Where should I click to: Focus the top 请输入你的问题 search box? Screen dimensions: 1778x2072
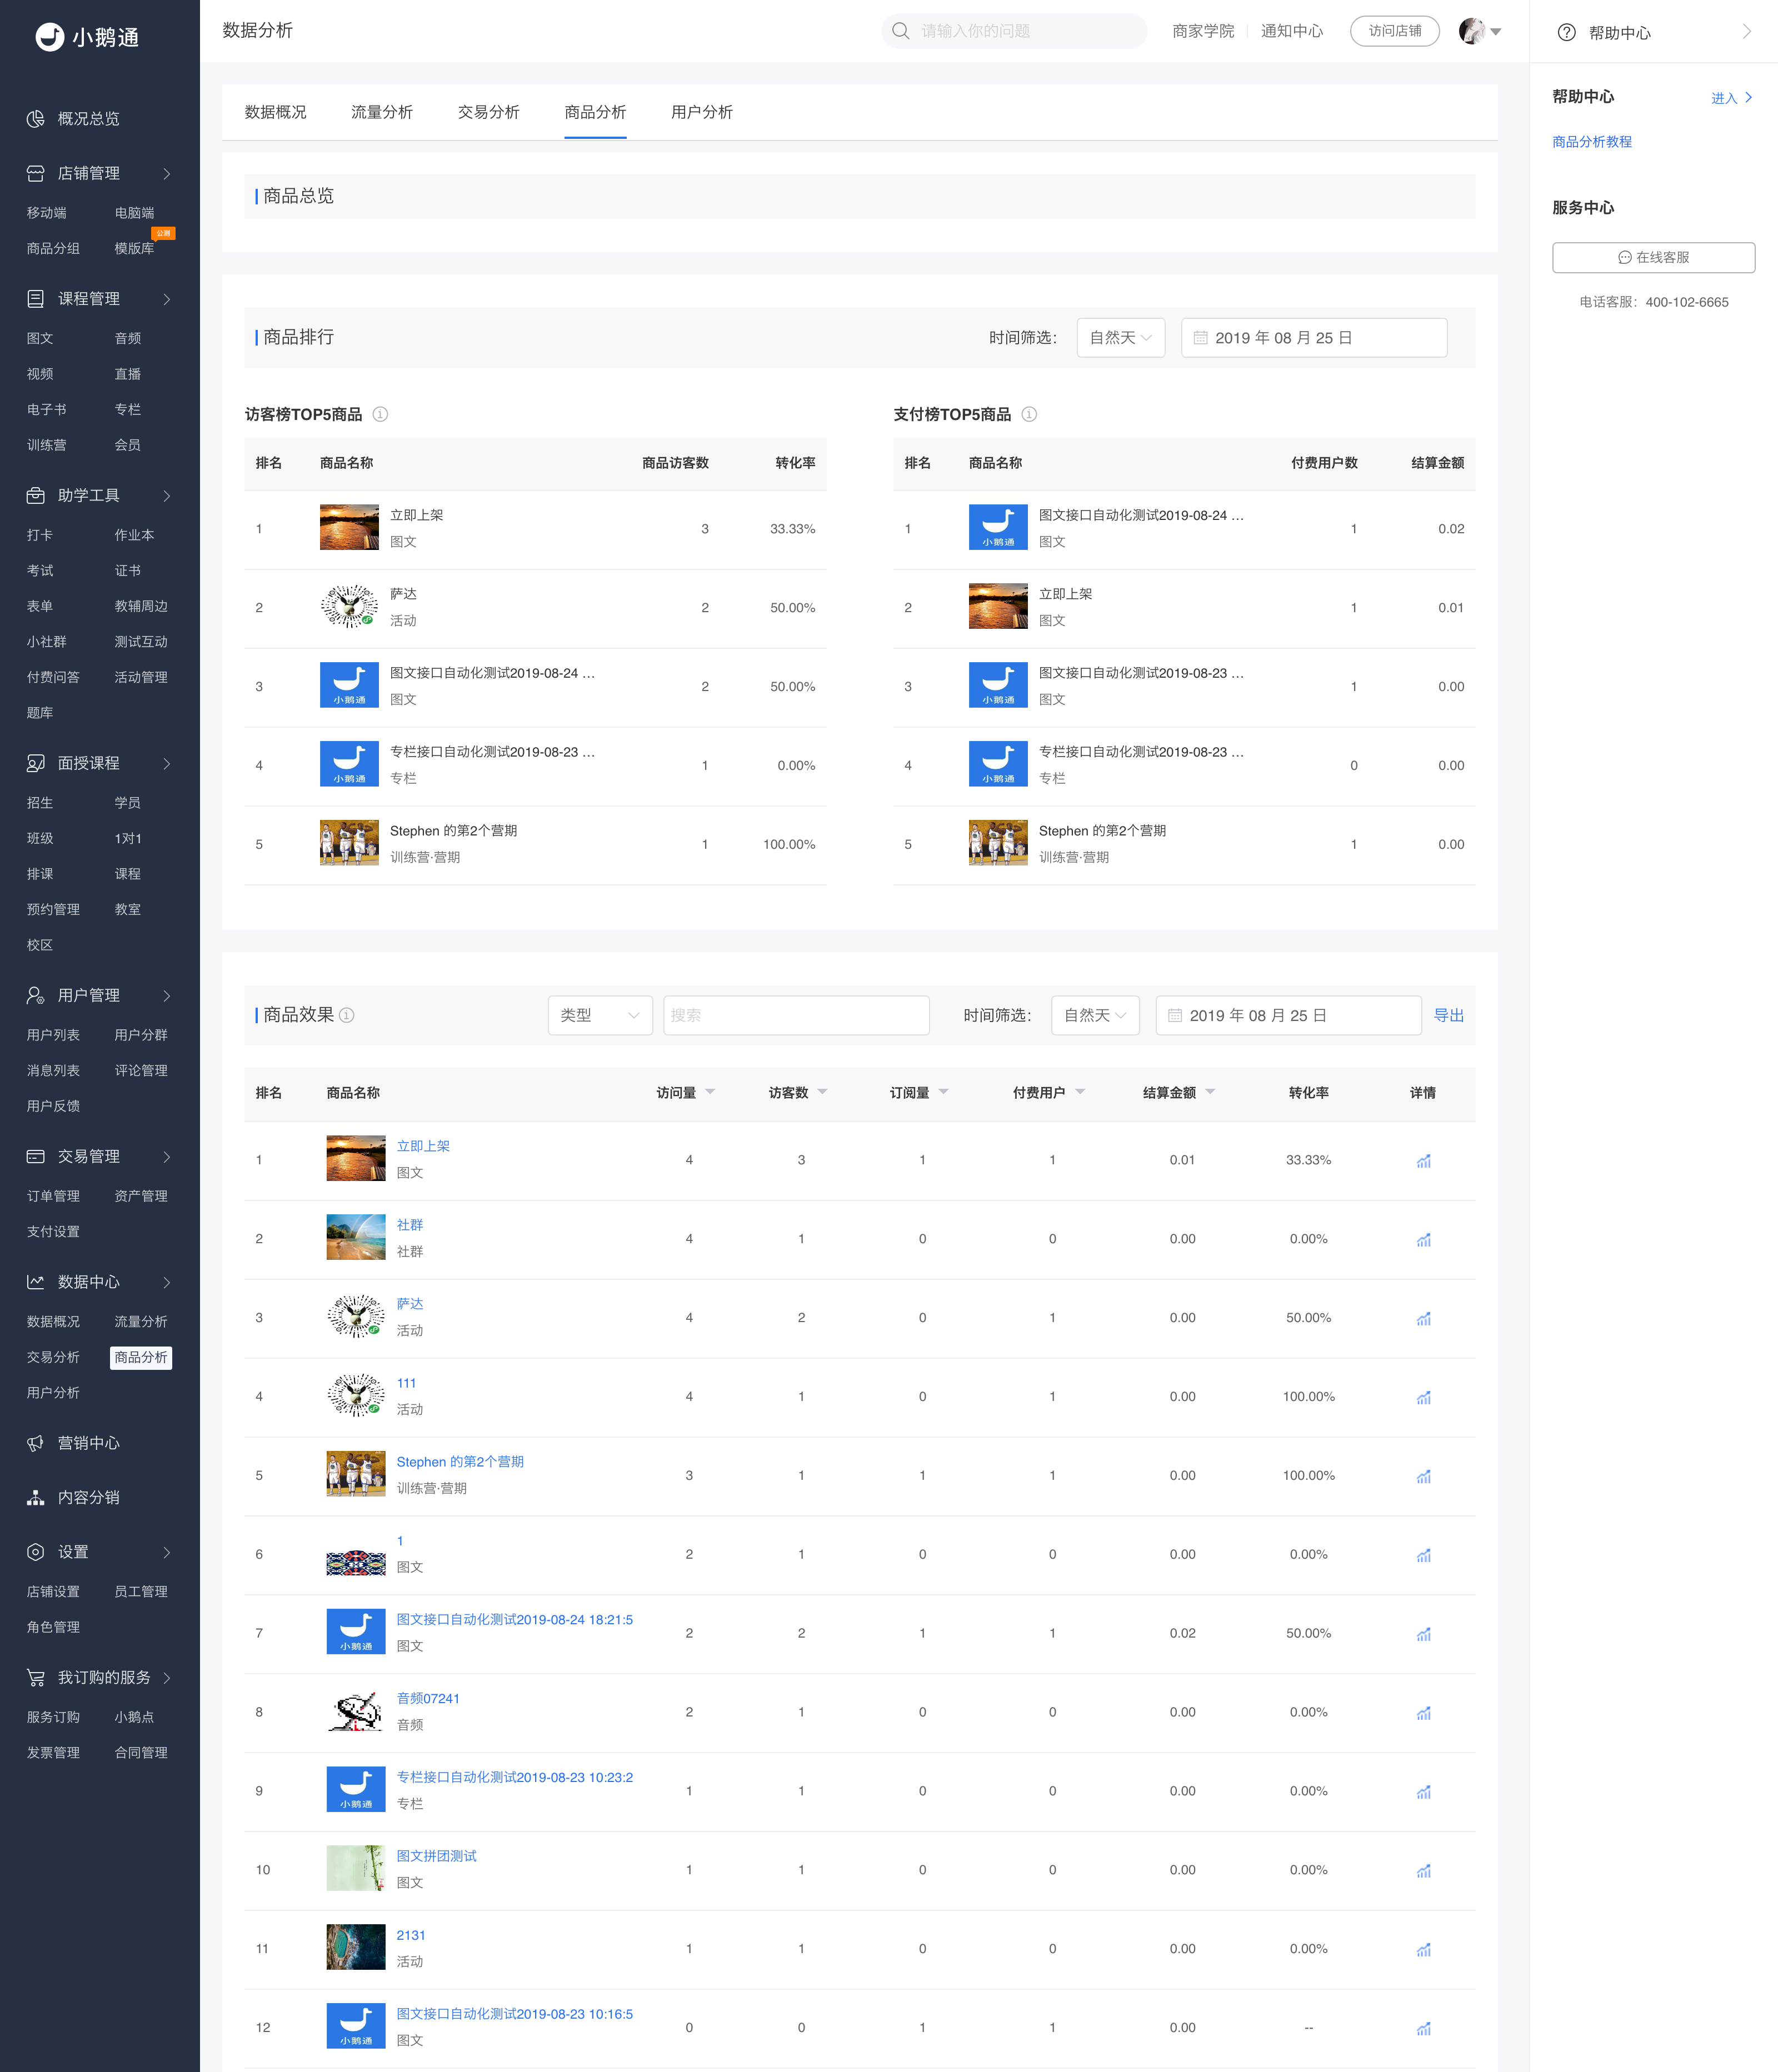click(x=1014, y=31)
